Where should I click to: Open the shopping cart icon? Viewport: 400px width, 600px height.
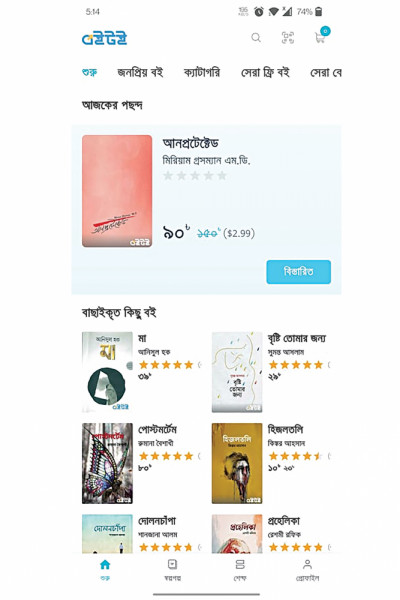tap(321, 37)
